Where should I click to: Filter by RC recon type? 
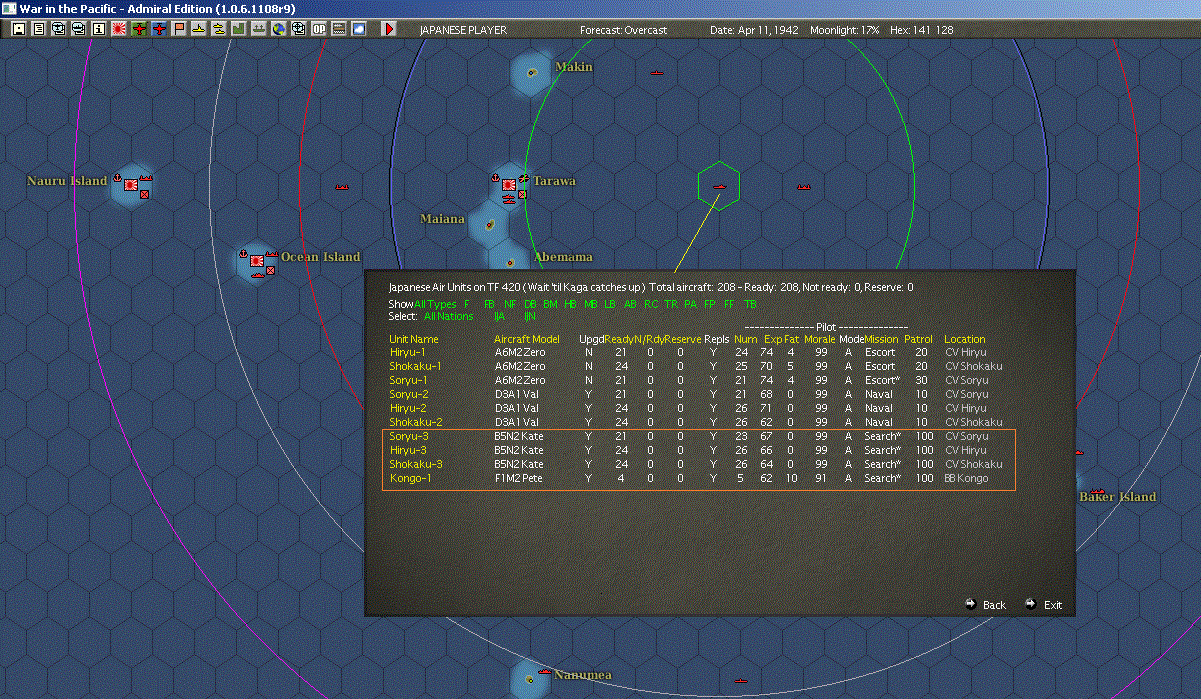coord(651,304)
